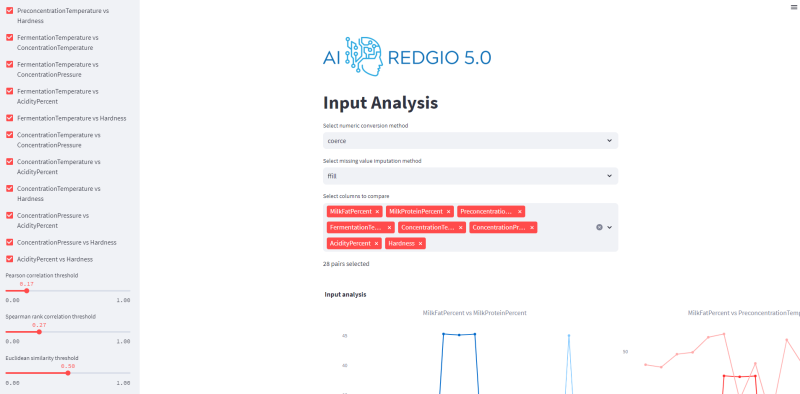Viewport: 800px width, 394px height.
Task: Click the '28 pairs selected' text
Action: click(346, 264)
